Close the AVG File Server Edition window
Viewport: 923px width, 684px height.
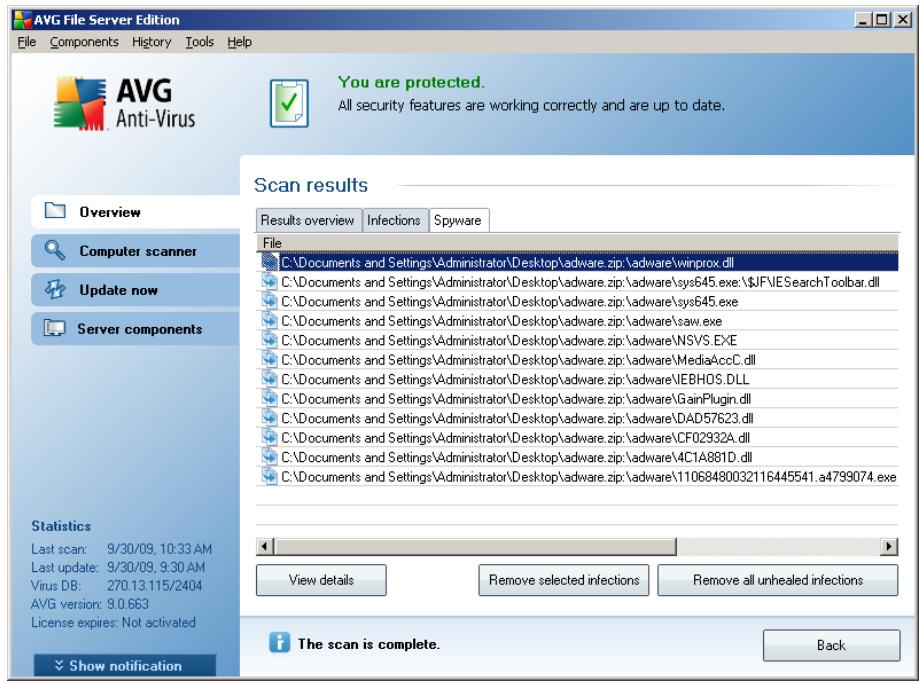pos(903,19)
